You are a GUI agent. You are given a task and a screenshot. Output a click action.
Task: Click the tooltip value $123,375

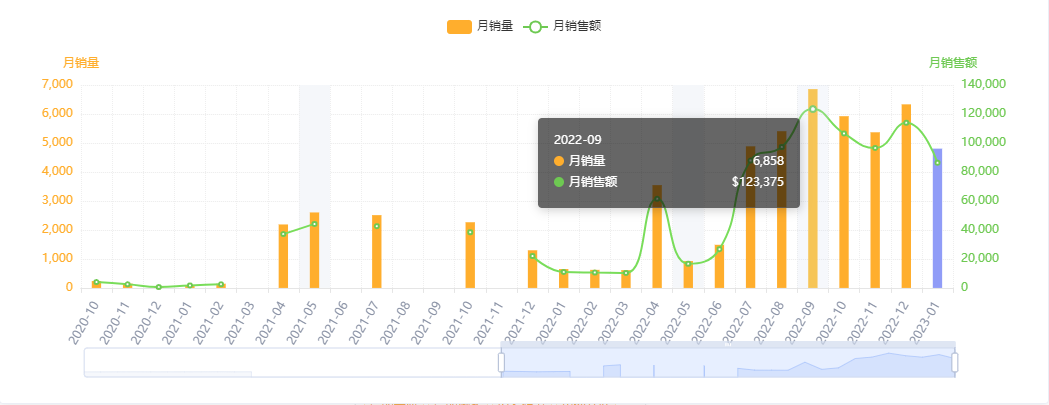(x=758, y=181)
